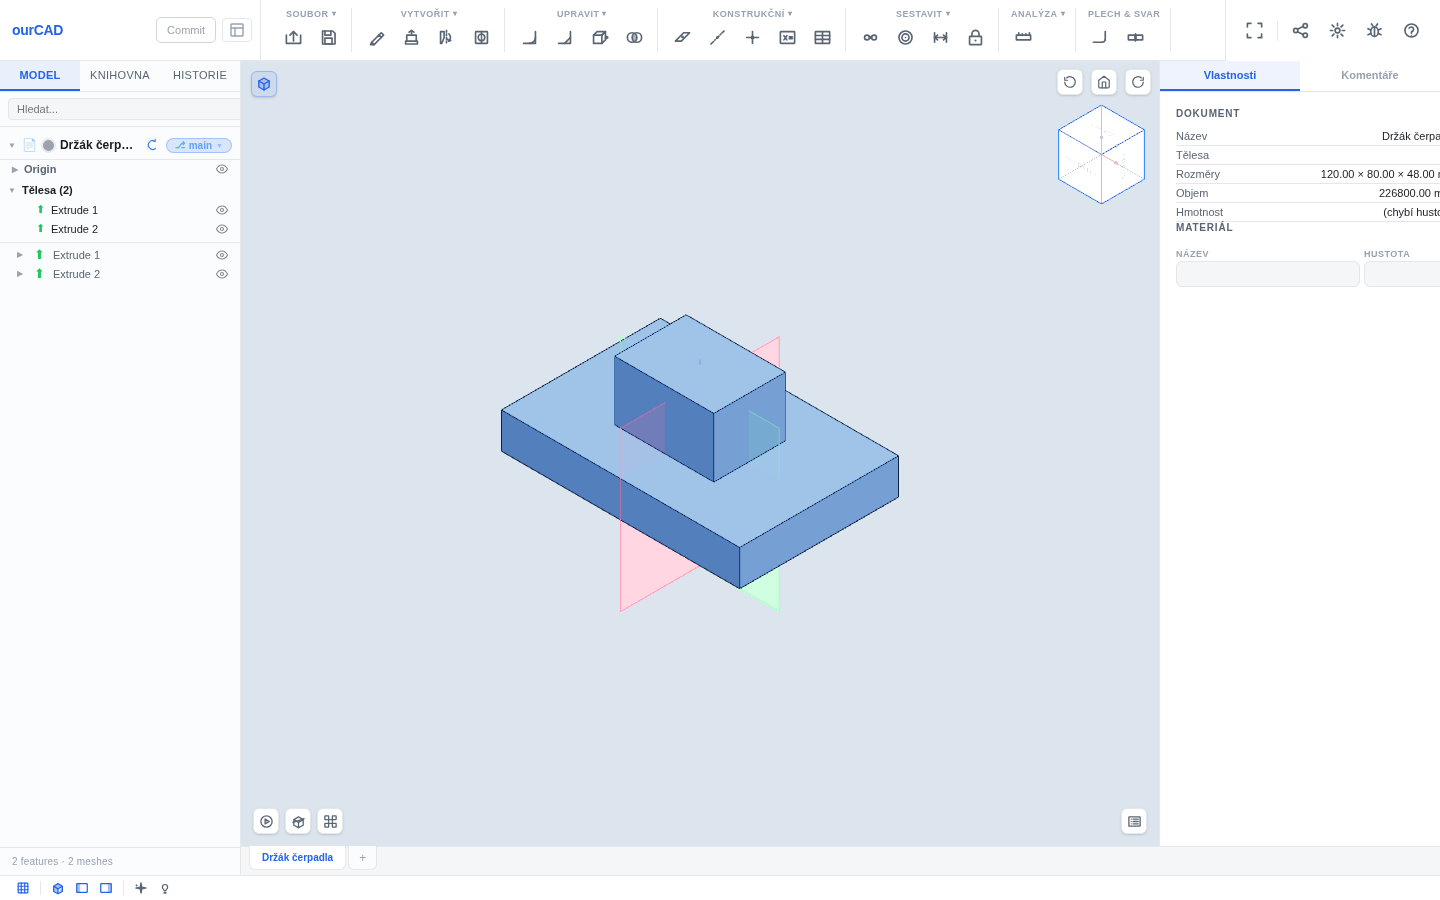Open the Vytvořit dropdown menu
The height and width of the screenshot is (900, 1440).
coord(429,14)
